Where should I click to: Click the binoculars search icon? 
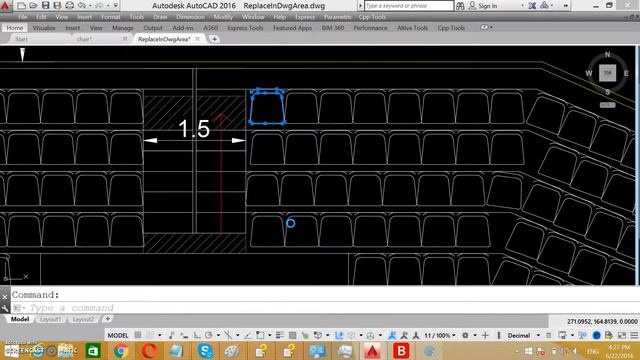[x=460, y=6]
